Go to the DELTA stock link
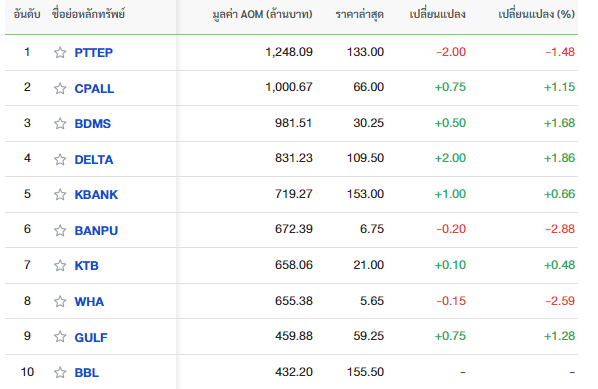This screenshot has height=389, width=598. (x=94, y=159)
